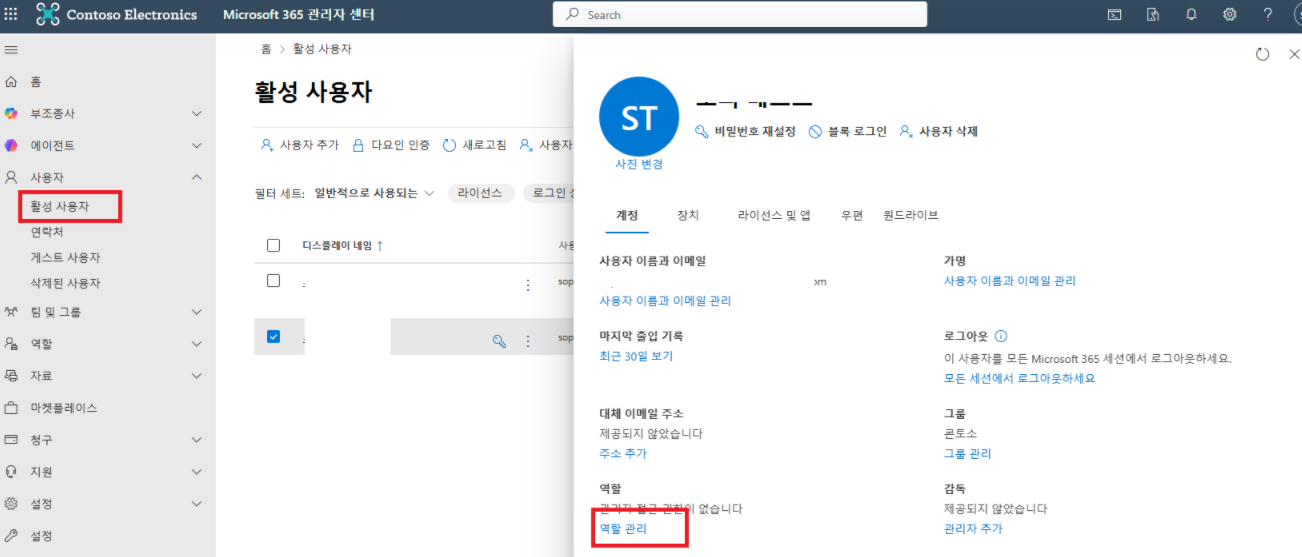Close the user details panel

coord(1294,55)
